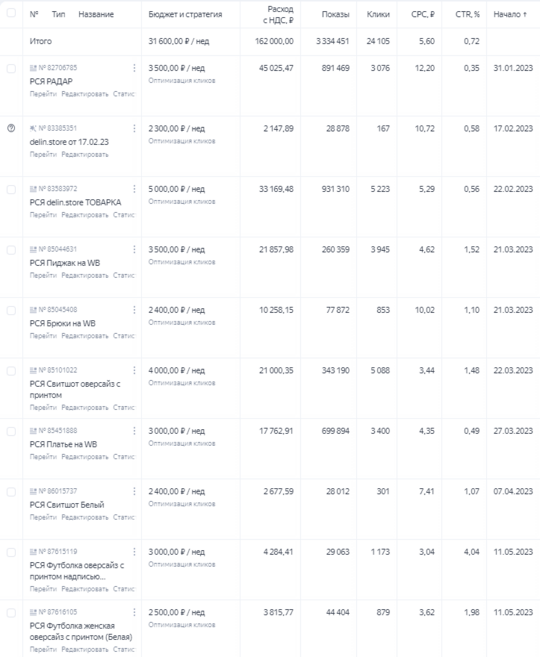Expand options menu of РСЯ Свитшот оверсайз с принтом

click(134, 370)
